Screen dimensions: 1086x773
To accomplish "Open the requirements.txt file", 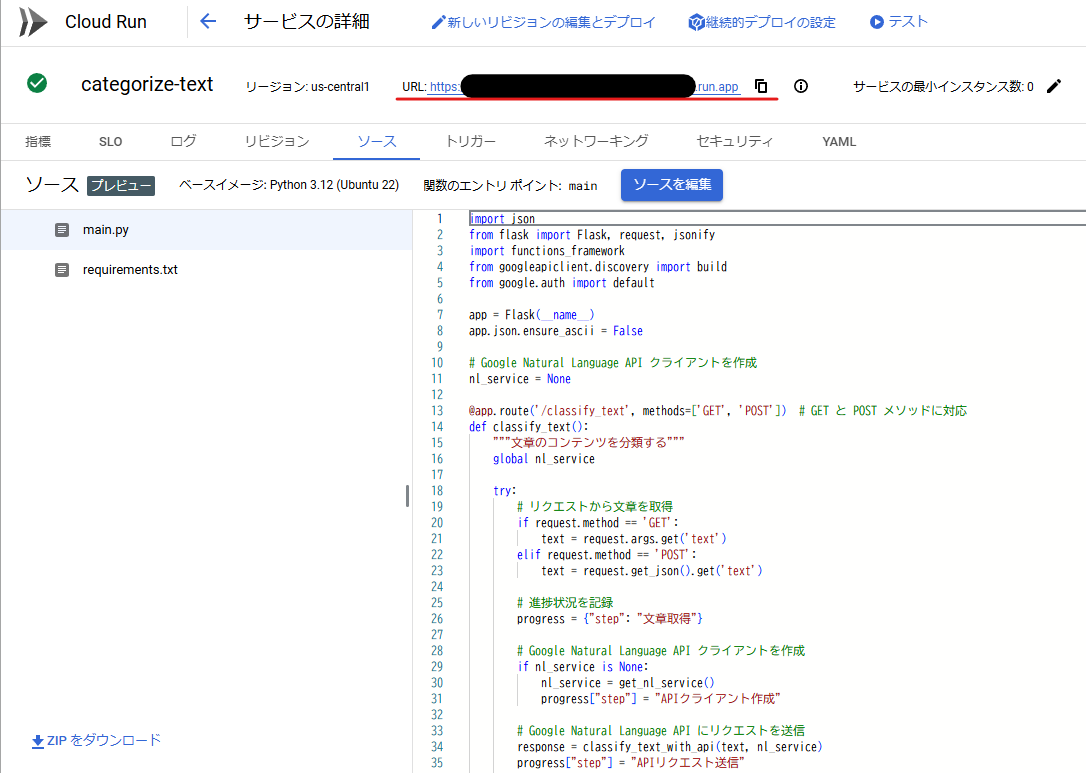I will (128, 269).
